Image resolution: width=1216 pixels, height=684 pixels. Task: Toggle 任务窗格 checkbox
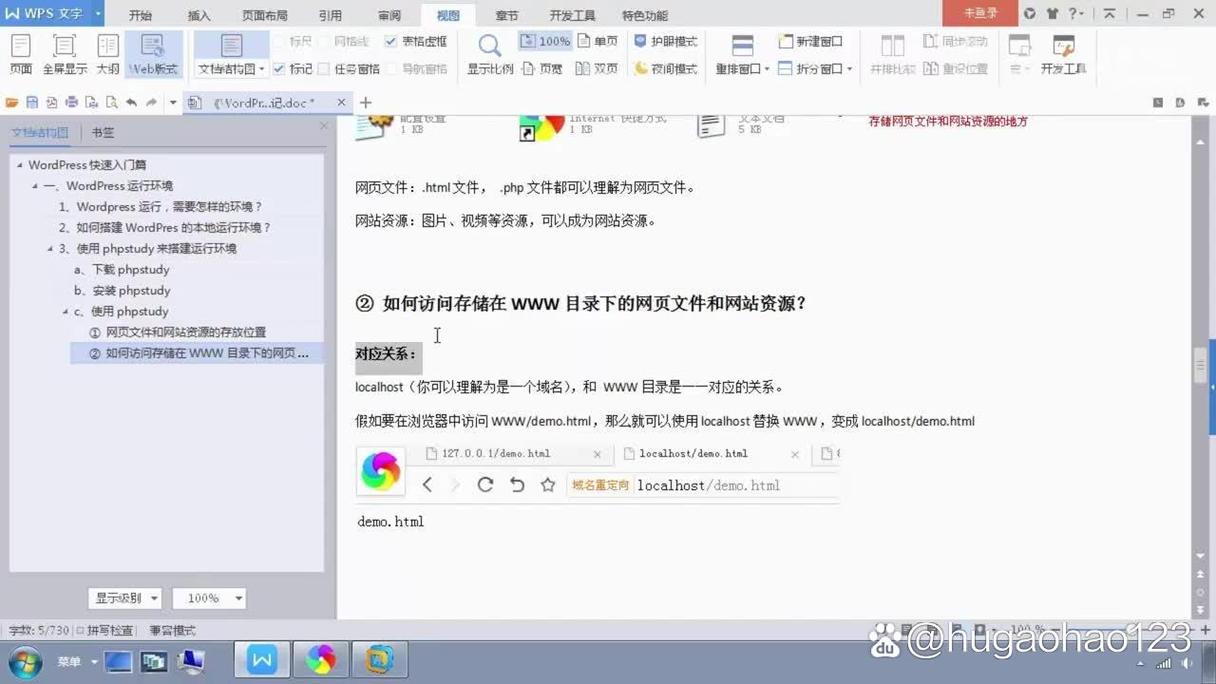pos(324,69)
